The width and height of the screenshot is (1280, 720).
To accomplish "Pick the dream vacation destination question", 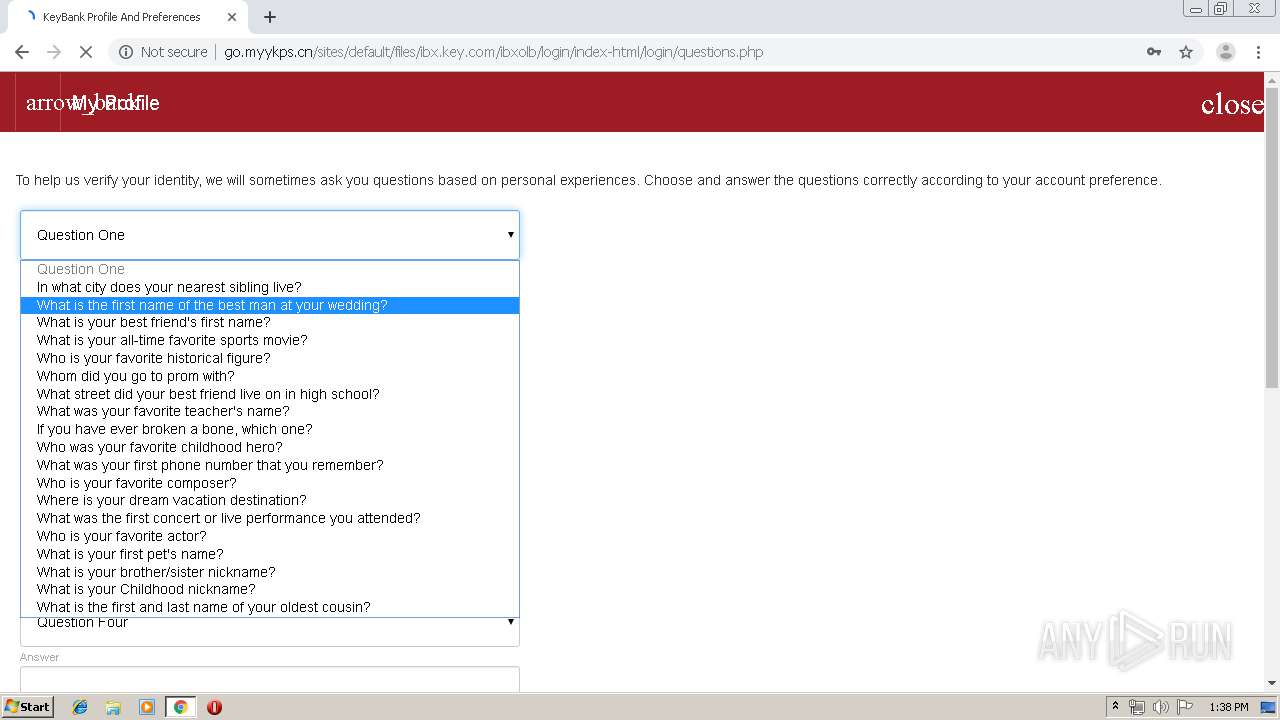I will tap(270, 500).
